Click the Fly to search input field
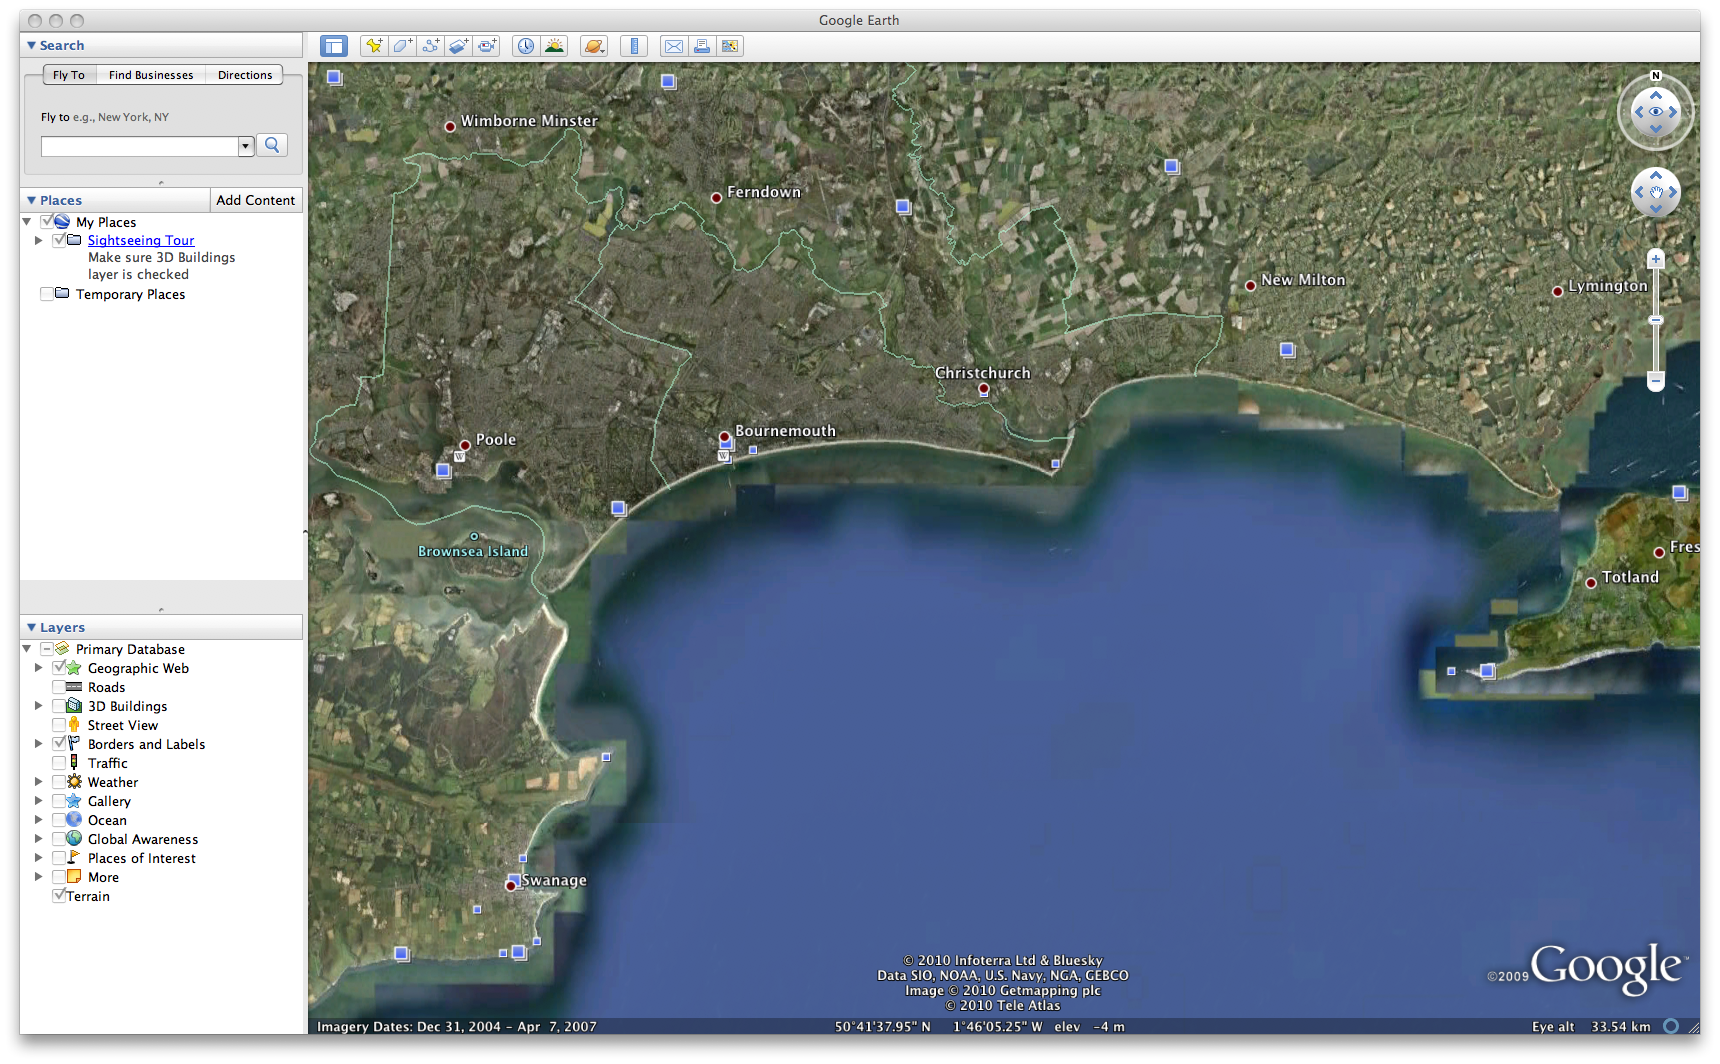The height and width of the screenshot is (1064, 1720). [140, 146]
